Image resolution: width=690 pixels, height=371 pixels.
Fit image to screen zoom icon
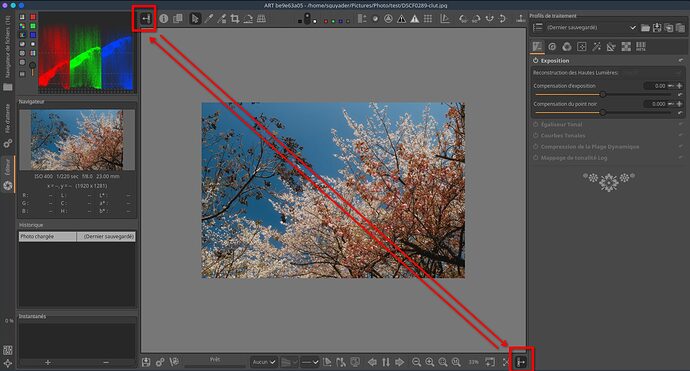(443, 362)
